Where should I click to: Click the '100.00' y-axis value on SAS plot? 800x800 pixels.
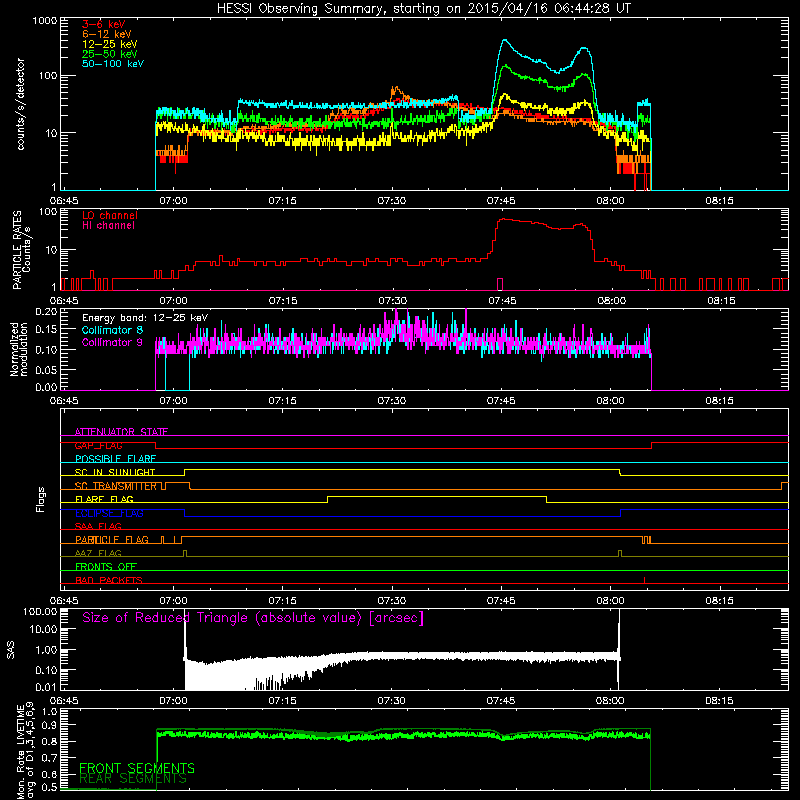(40, 611)
